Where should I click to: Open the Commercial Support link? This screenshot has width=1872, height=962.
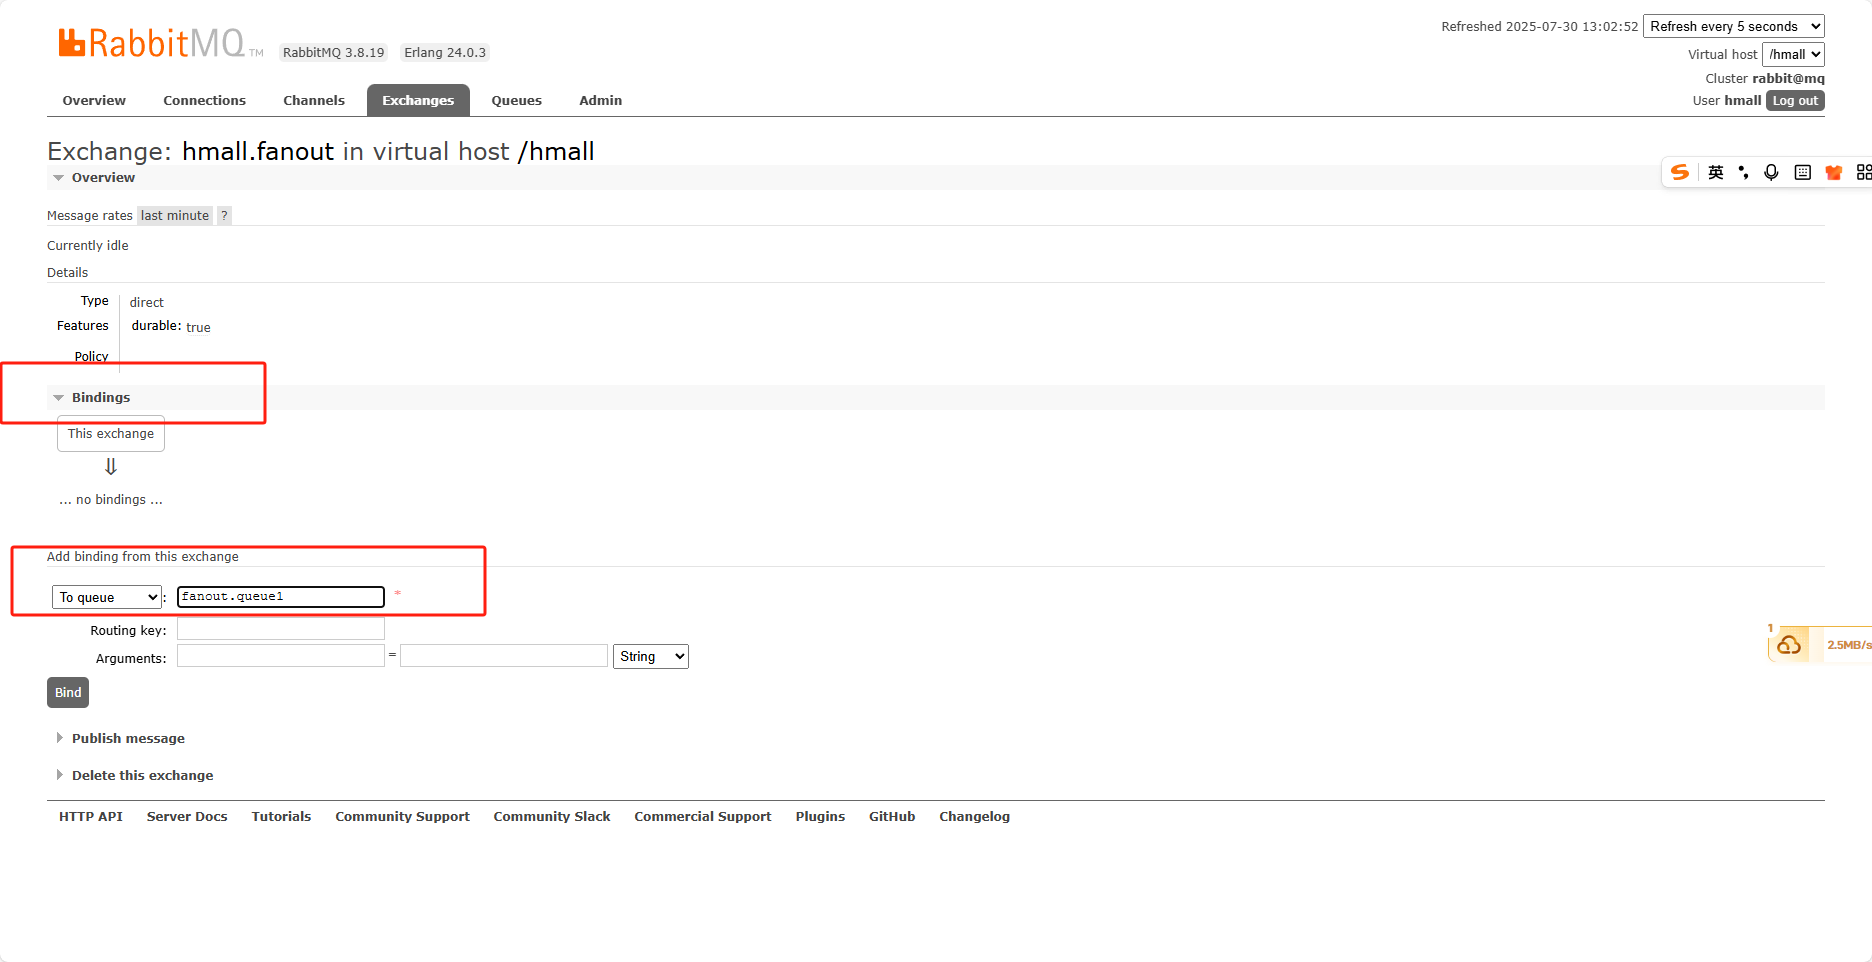703,816
